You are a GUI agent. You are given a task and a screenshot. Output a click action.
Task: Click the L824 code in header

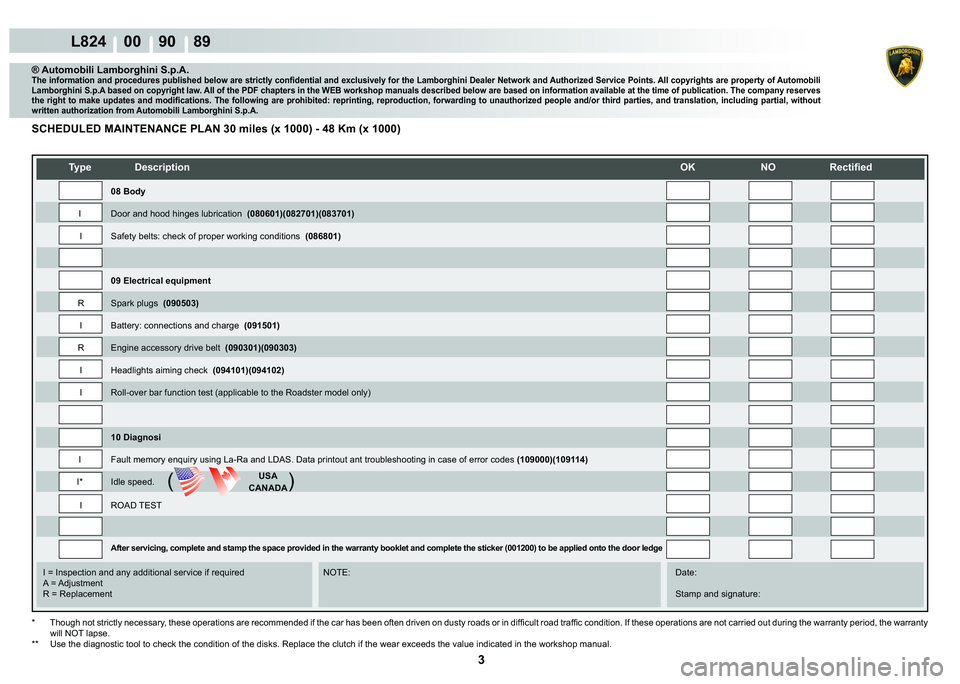click(89, 42)
